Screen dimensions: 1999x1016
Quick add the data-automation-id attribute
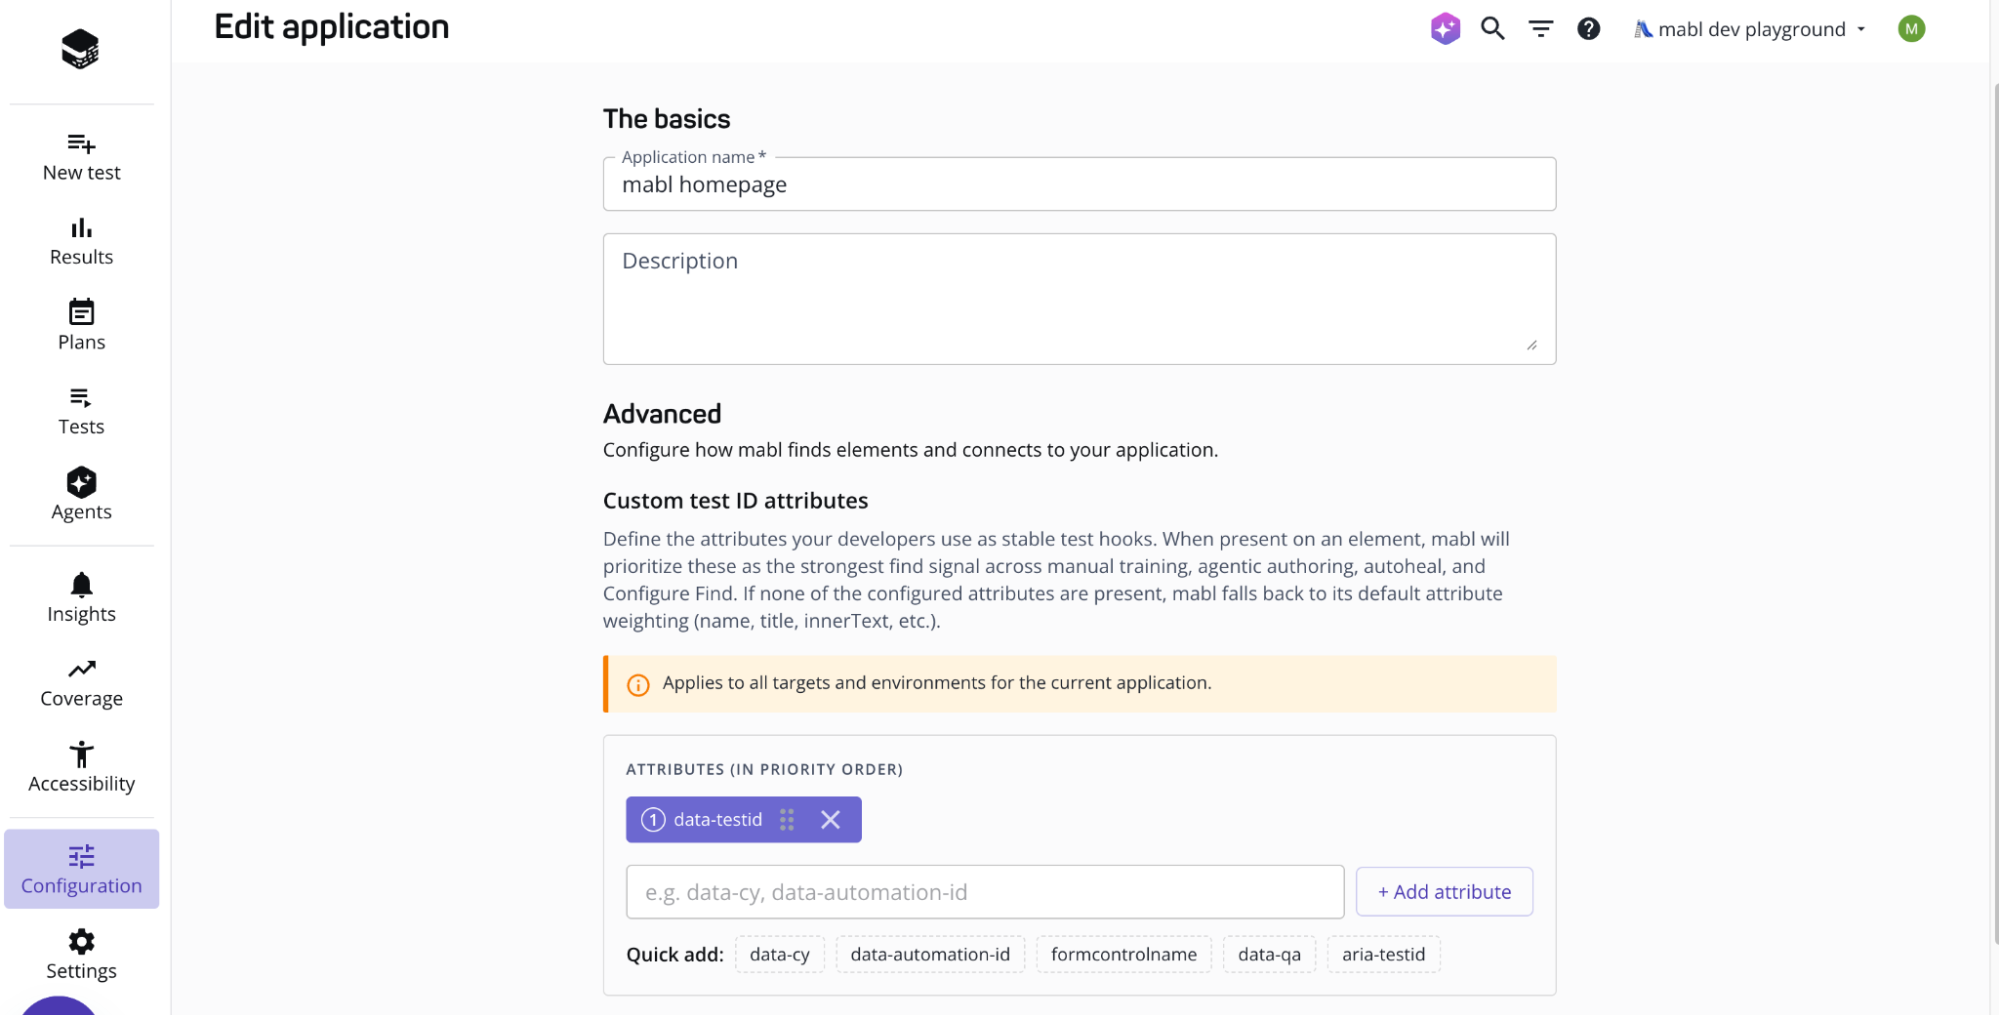pos(930,954)
